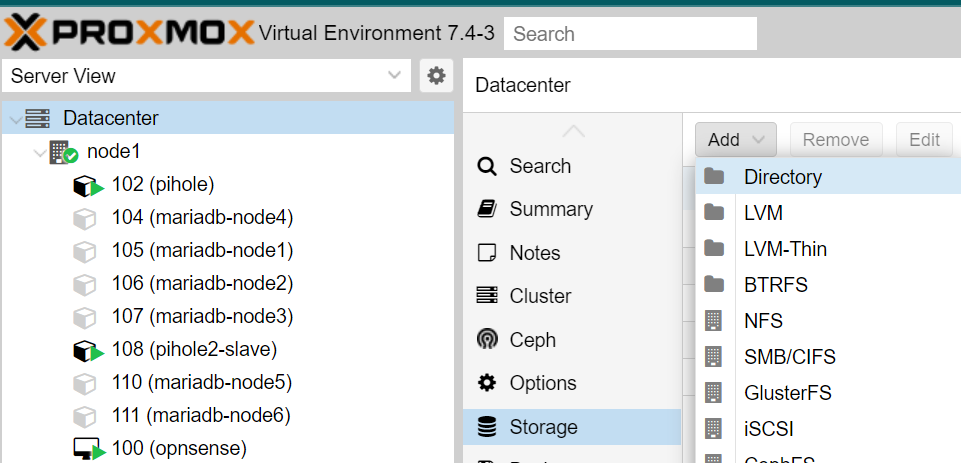The width and height of the screenshot is (961, 463).
Task: Choose Directory from the Add menu
Action: [829, 177]
